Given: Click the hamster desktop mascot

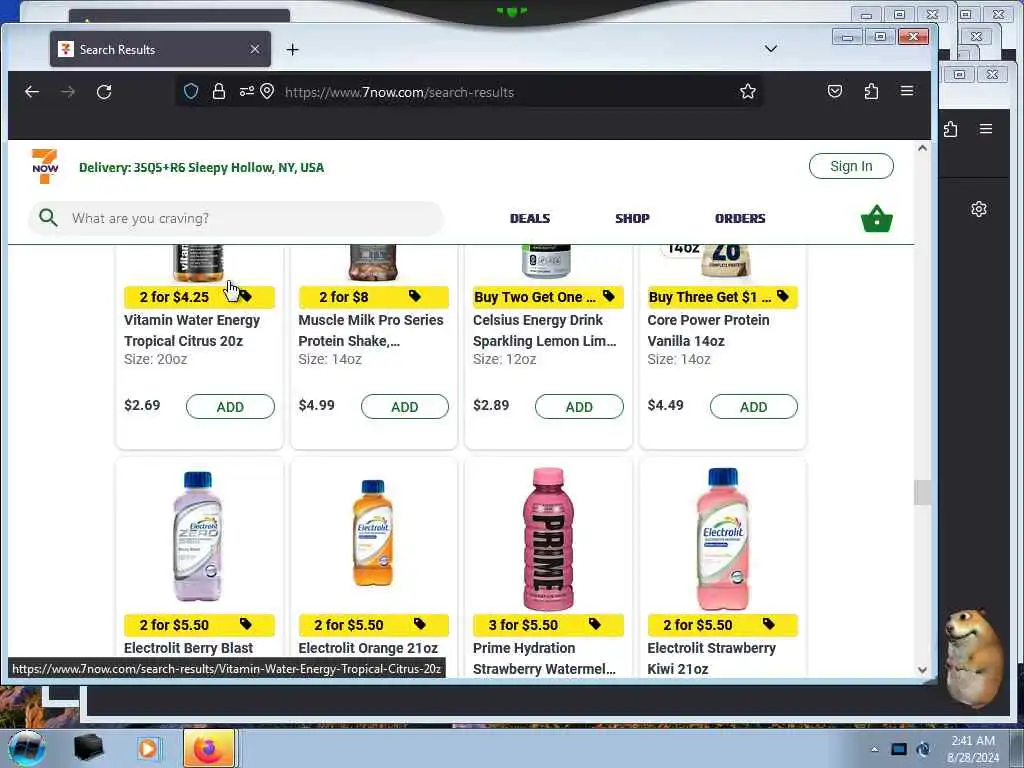Looking at the screenshot, I should [x=974, y=659].
